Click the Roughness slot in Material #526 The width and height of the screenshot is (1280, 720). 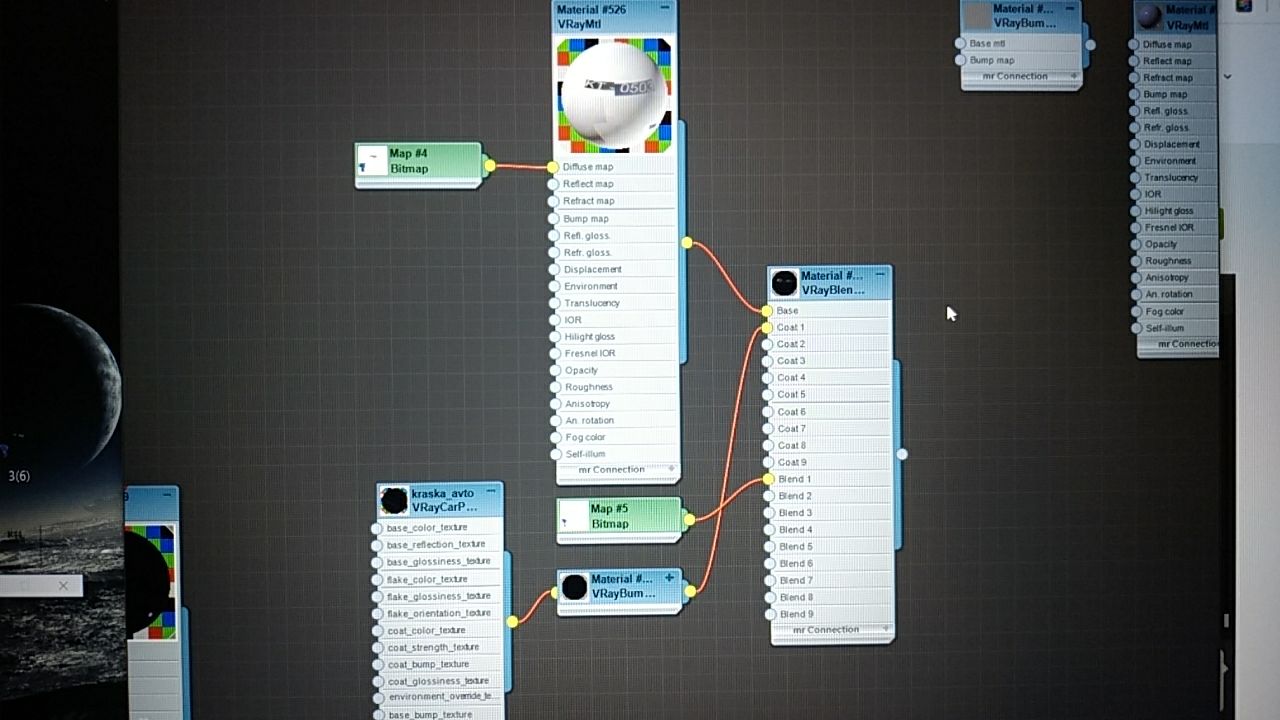[616, 387]
